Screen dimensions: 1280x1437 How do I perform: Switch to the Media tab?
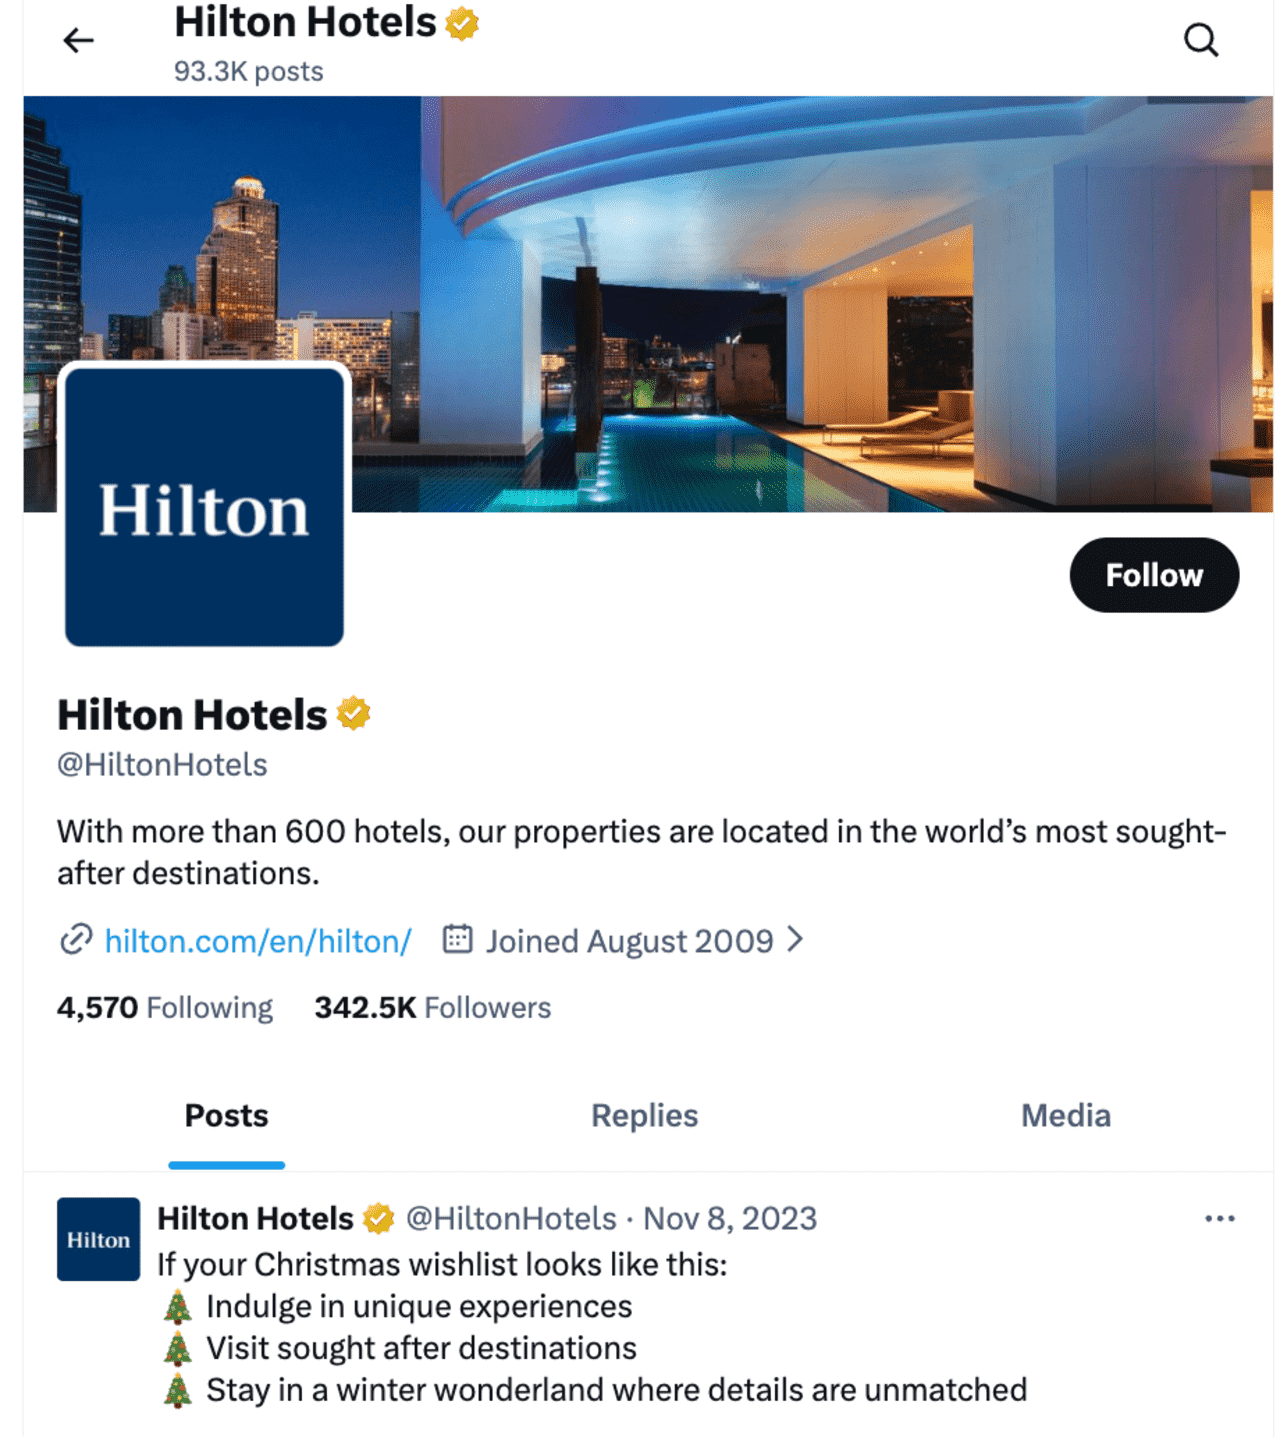pos(1065,1116)
